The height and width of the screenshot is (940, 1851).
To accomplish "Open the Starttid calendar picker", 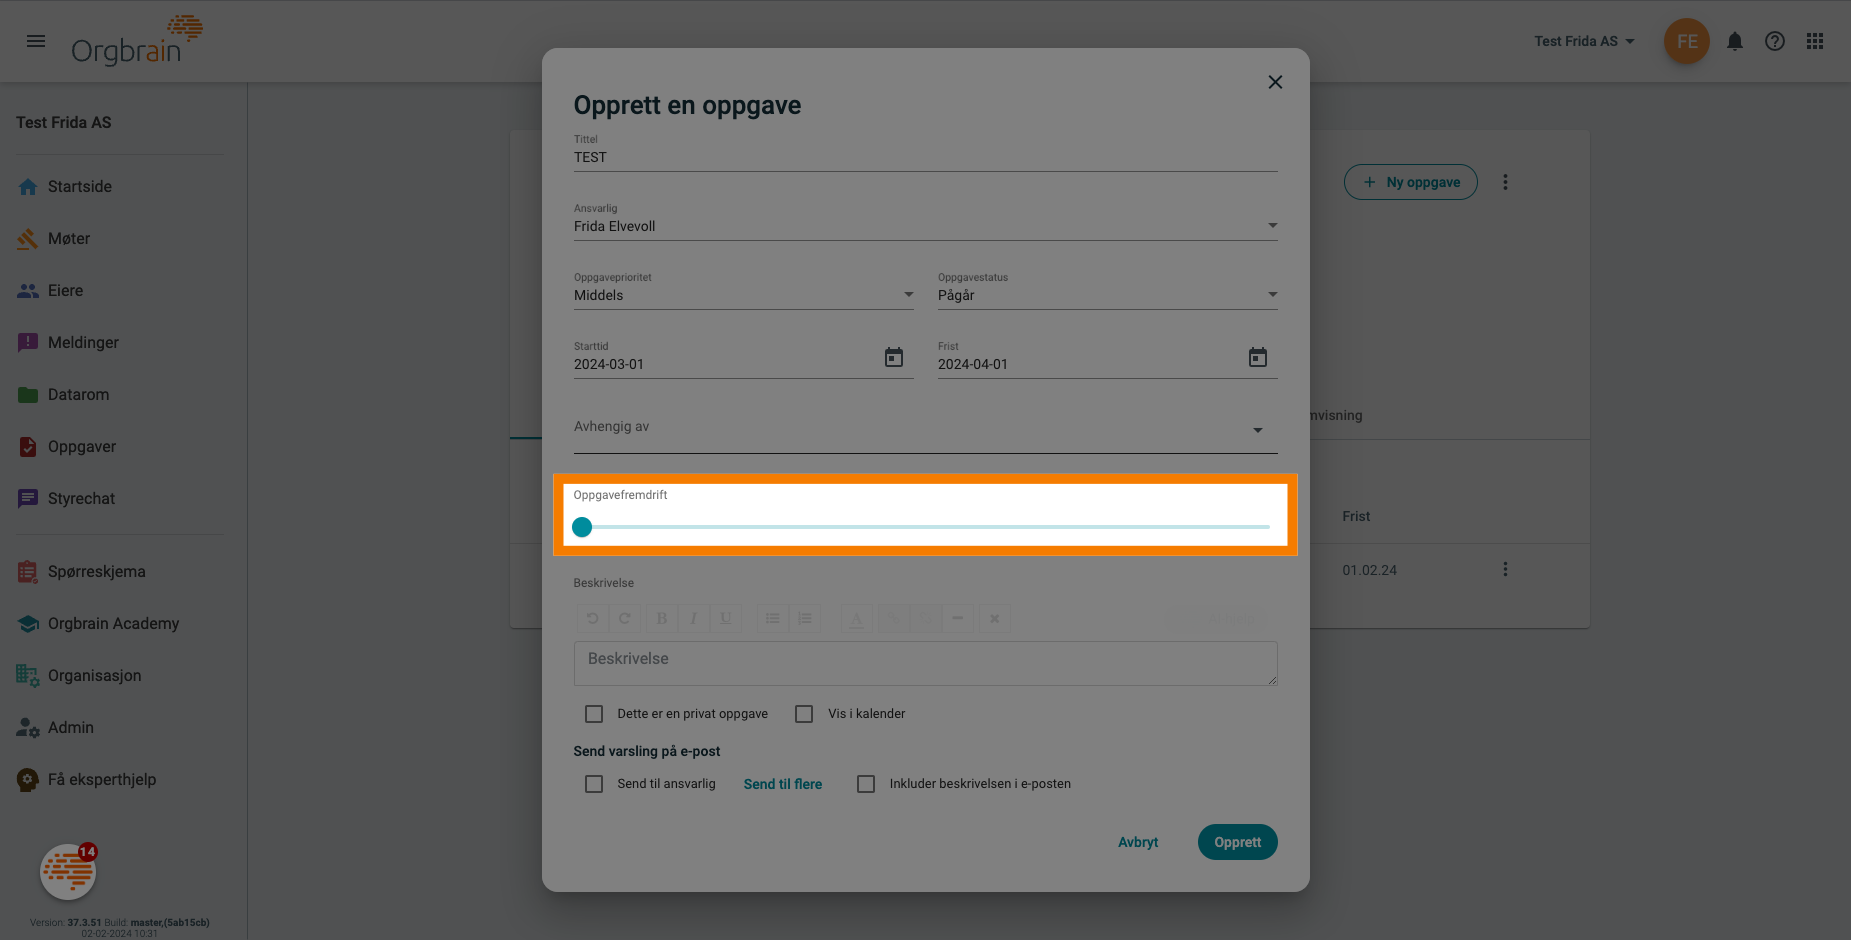I will point(894,357).
